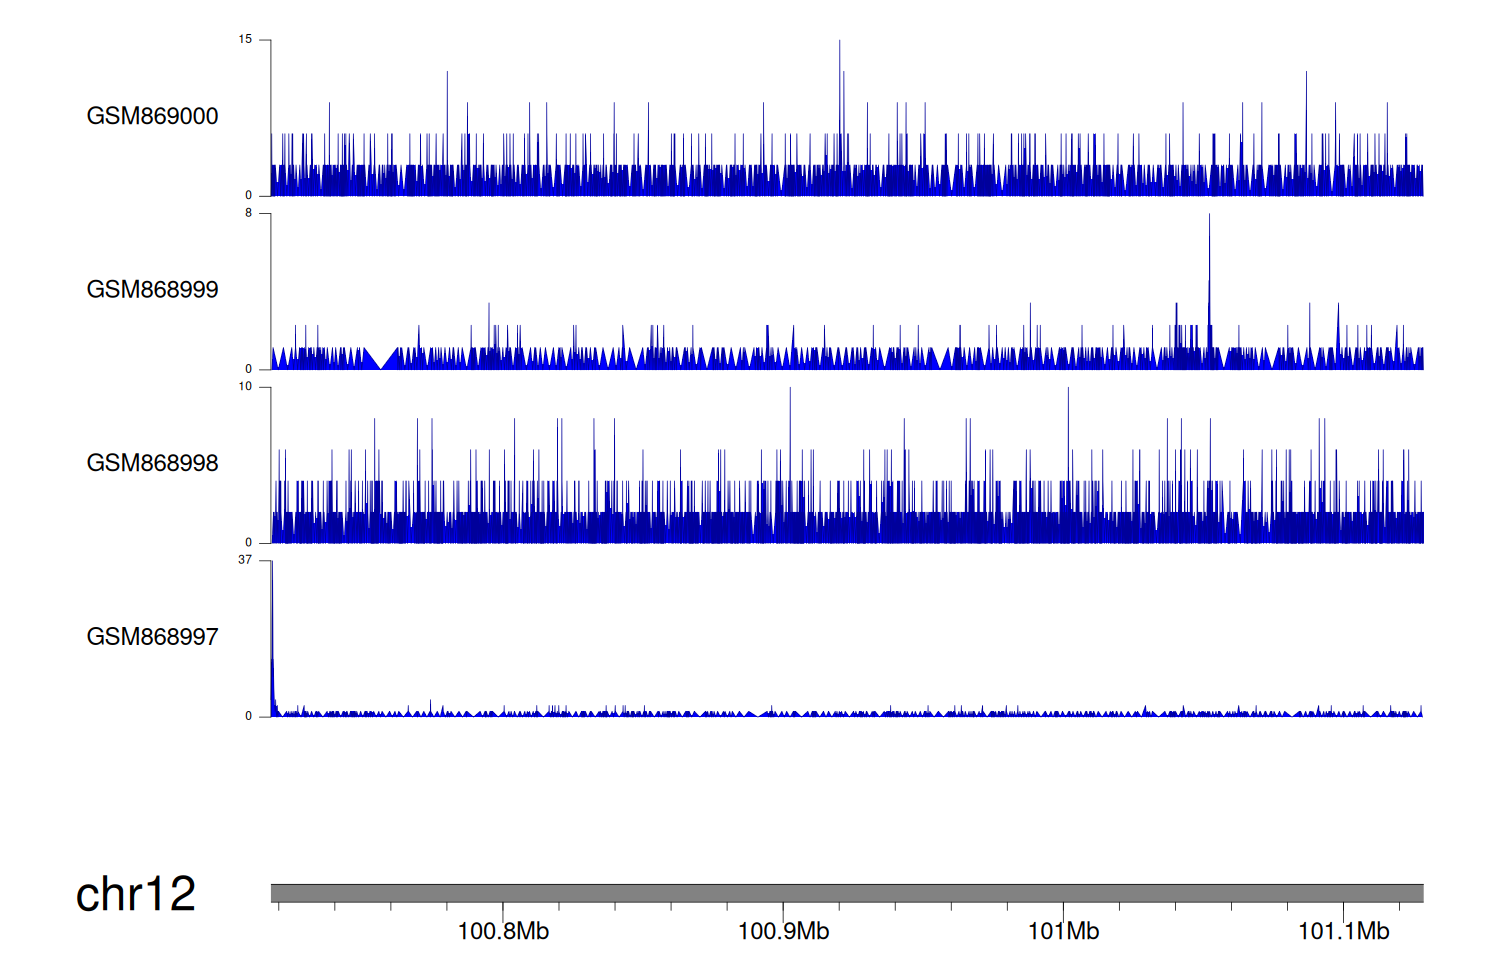
Task: Click the gray chr12 ideogram bar
Action: pos(846,893)
